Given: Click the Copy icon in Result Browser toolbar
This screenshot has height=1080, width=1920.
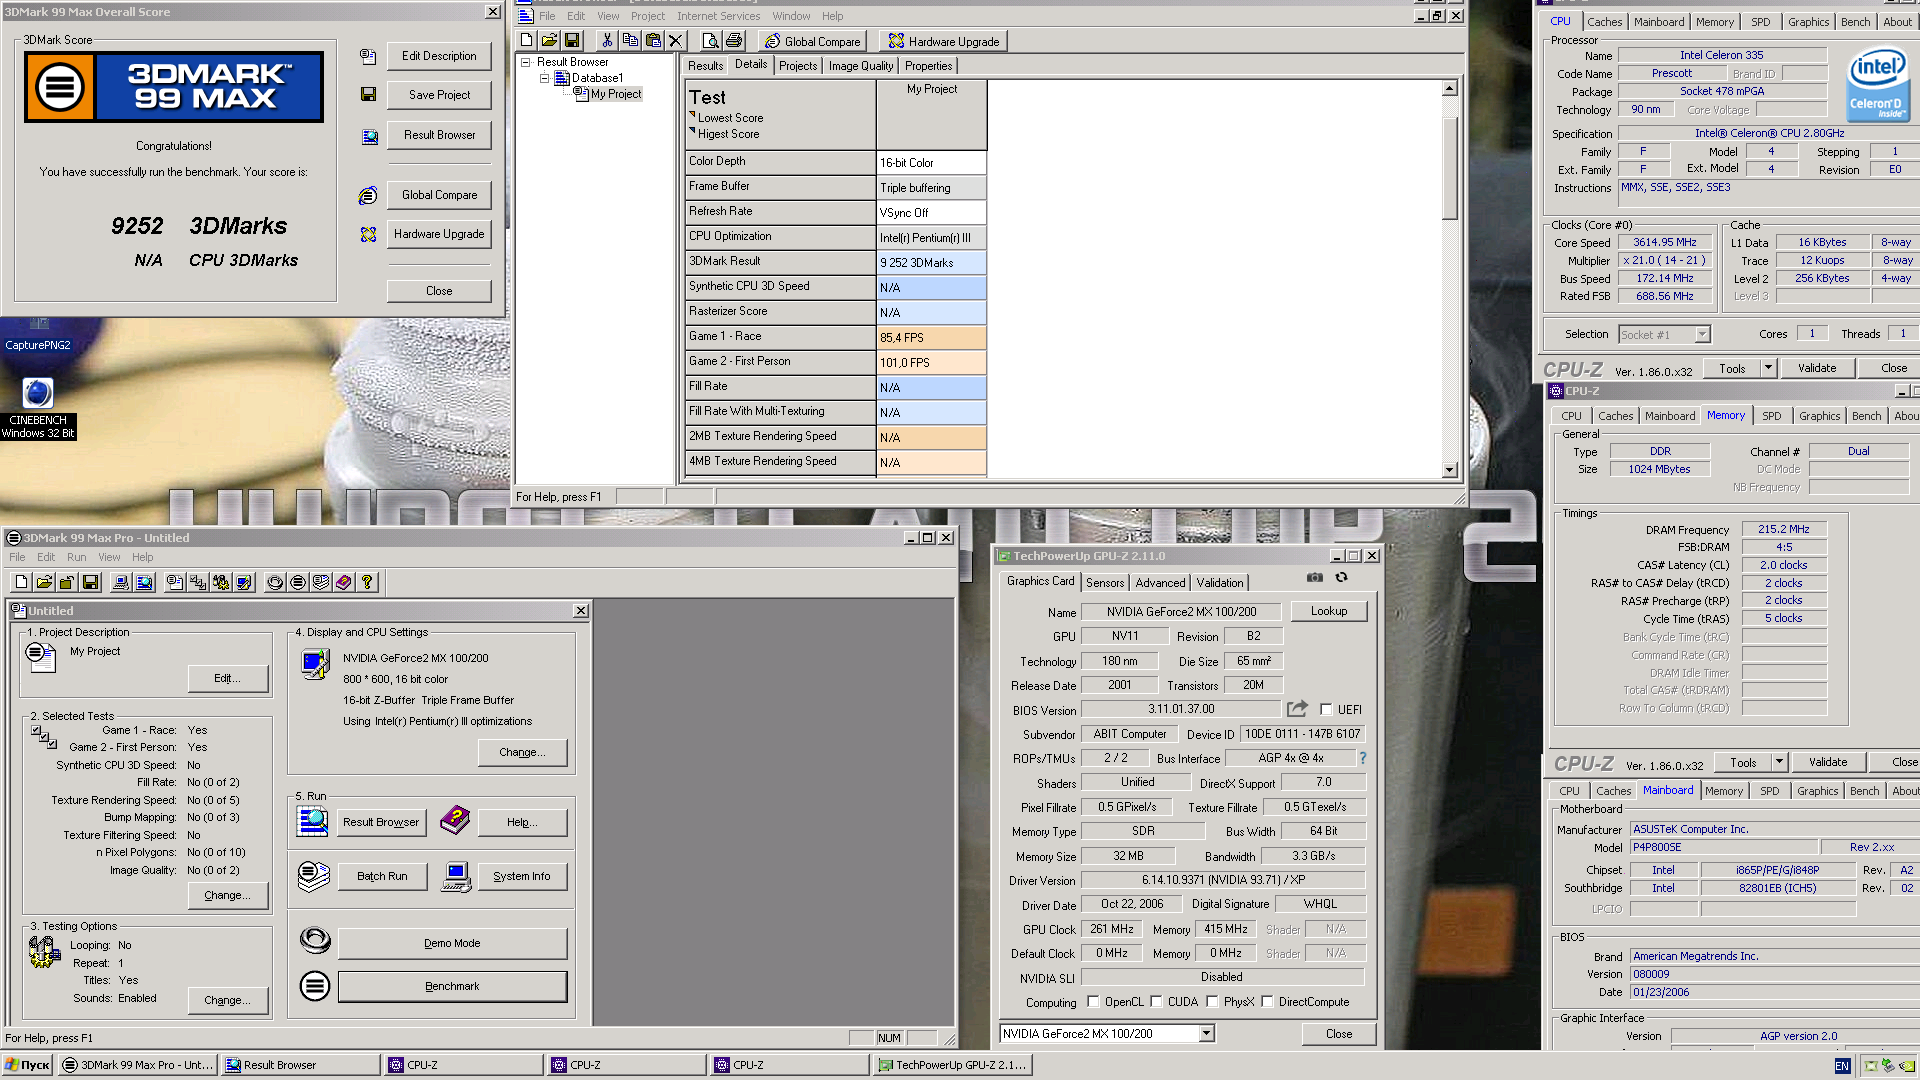Looking at the screenshot, I should pyautogui.click(x=629, y=40).
